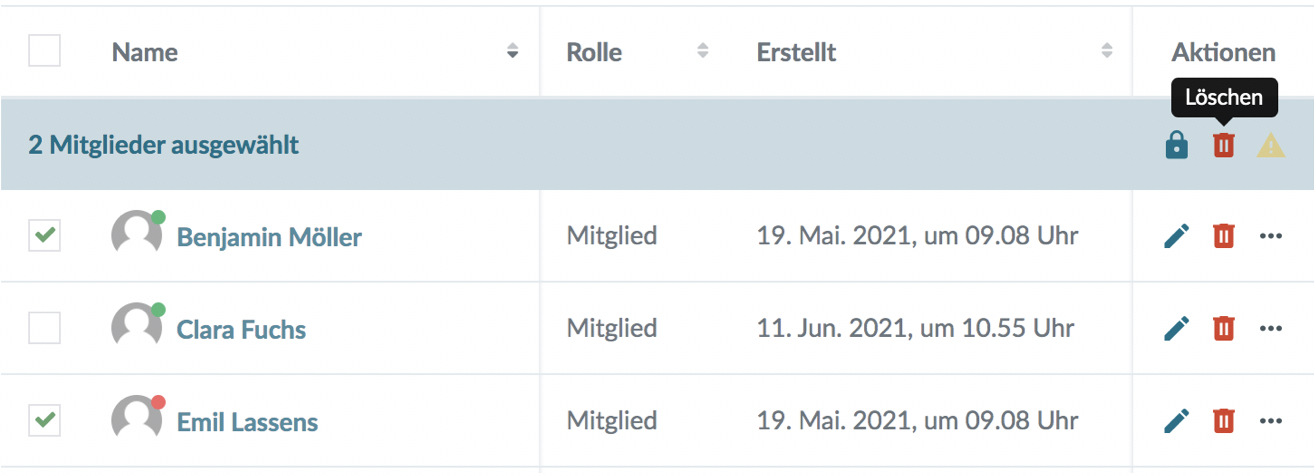Toggle the select-all checkbox in header
This screenshot has width=1314, height=476.
point(44,51)
